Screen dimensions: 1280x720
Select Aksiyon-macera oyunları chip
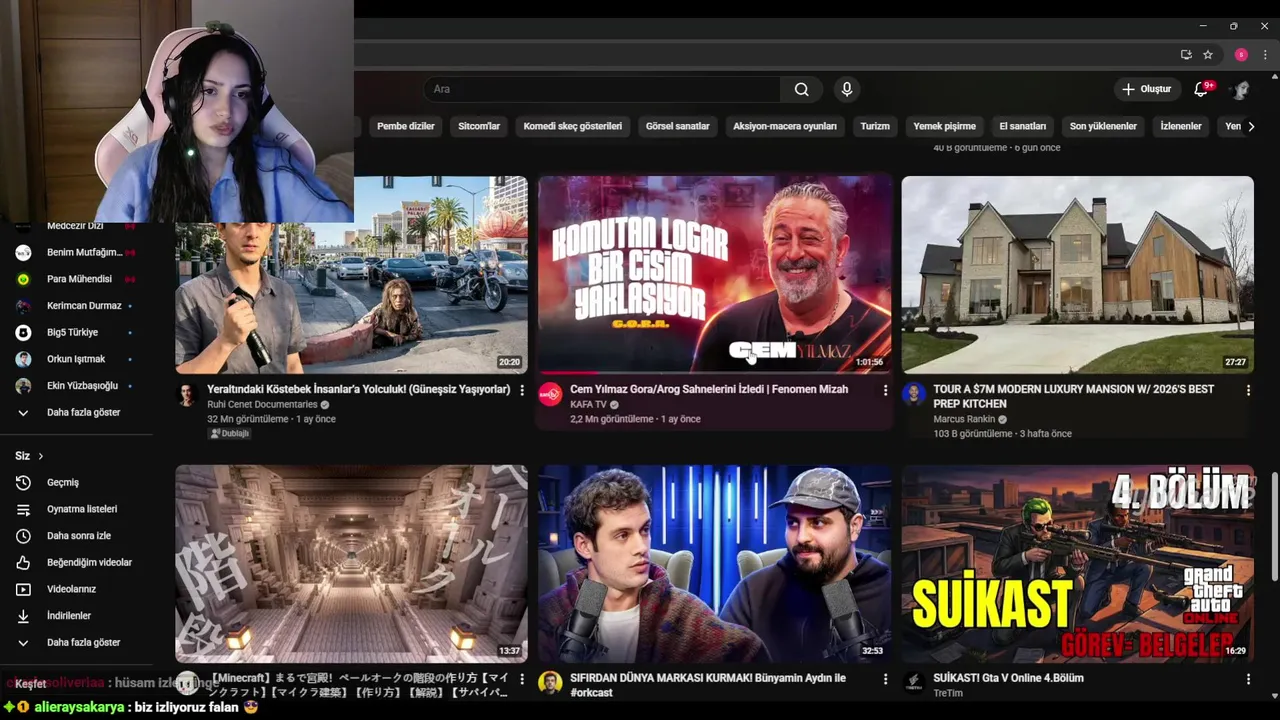(x=785, y=126)
